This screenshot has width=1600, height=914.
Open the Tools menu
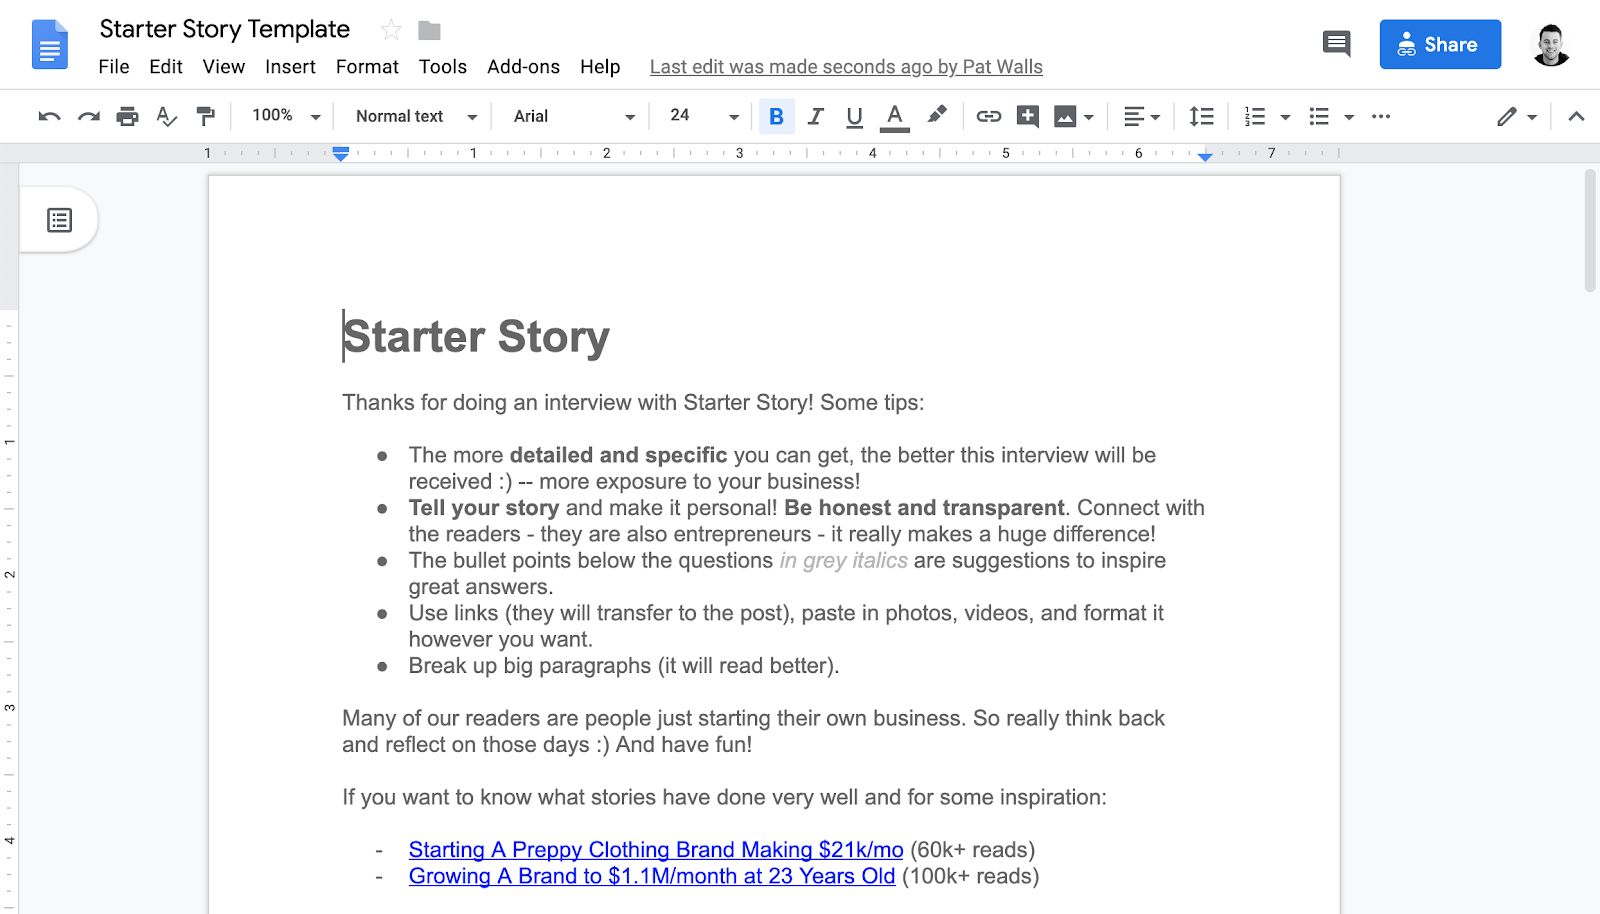[443, 67]
